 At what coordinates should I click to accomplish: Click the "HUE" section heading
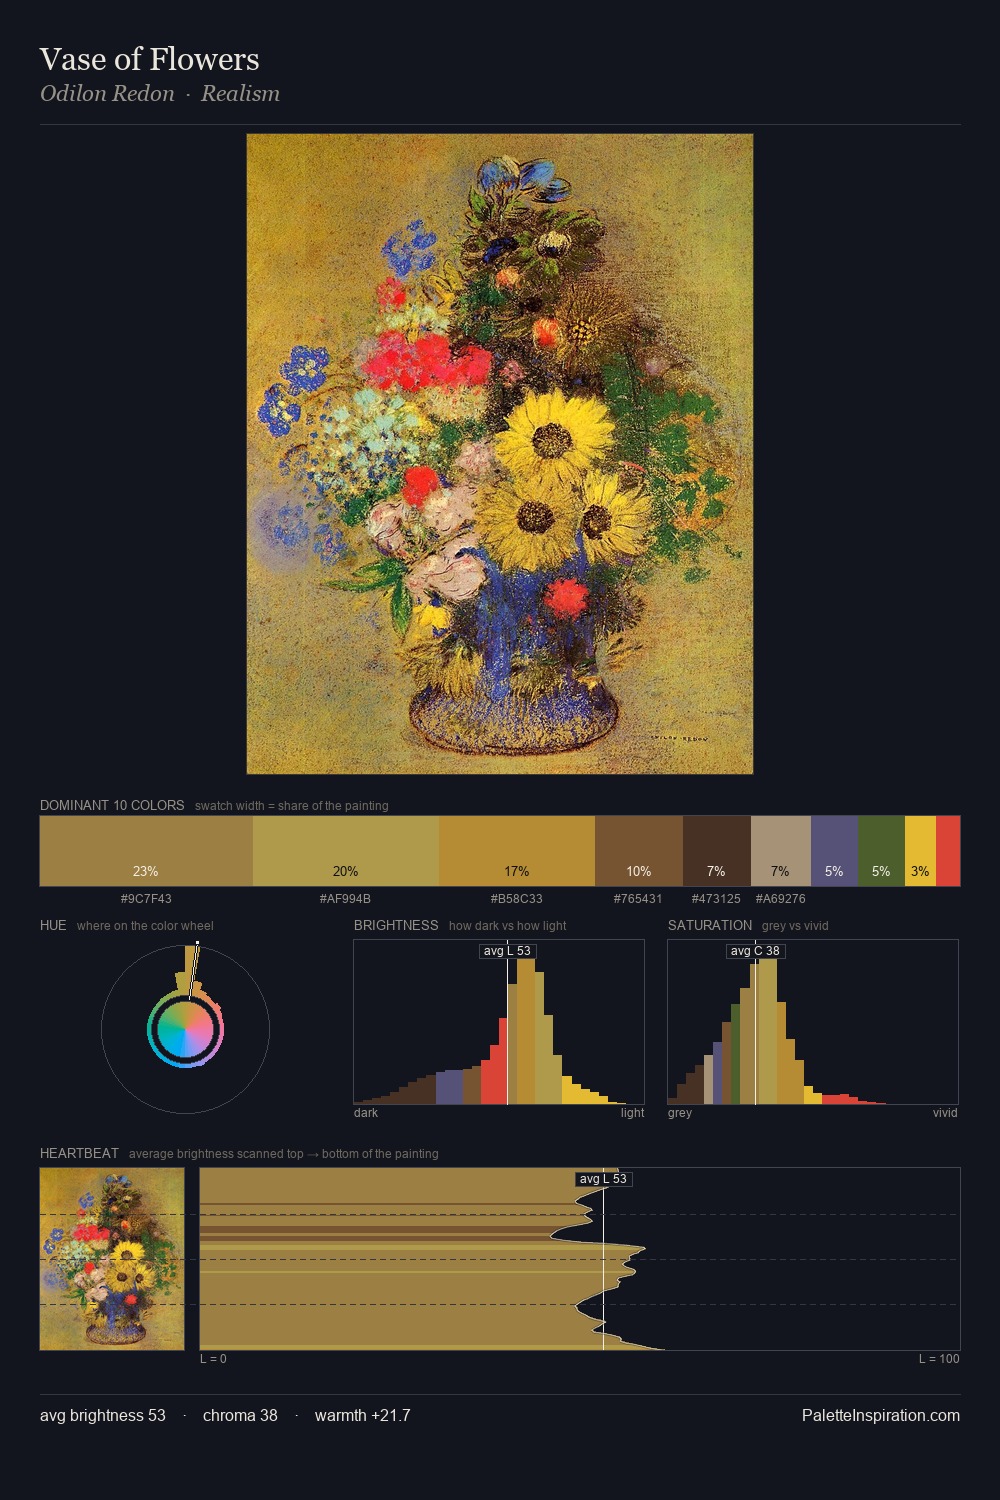pyautogui.click(x=53, y=925)
